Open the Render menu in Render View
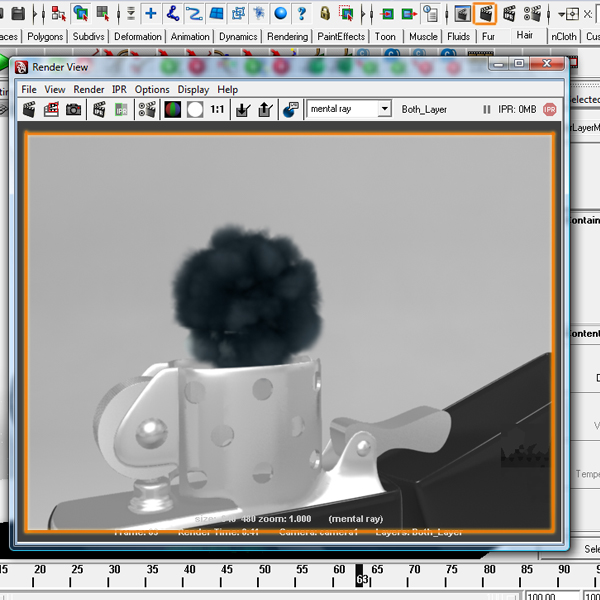Viewport: 600px width, 600px height. click(x=89, y=90)
